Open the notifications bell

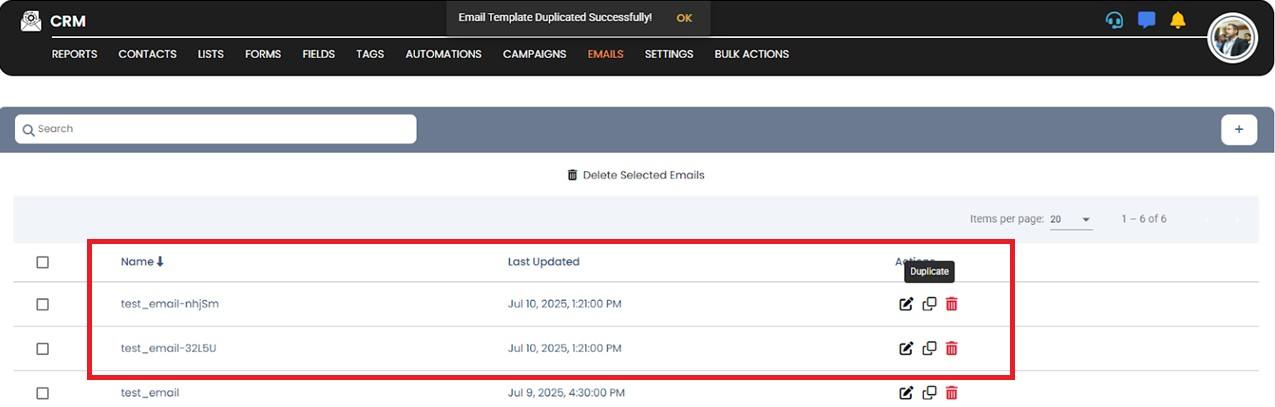click(1178, 20)
